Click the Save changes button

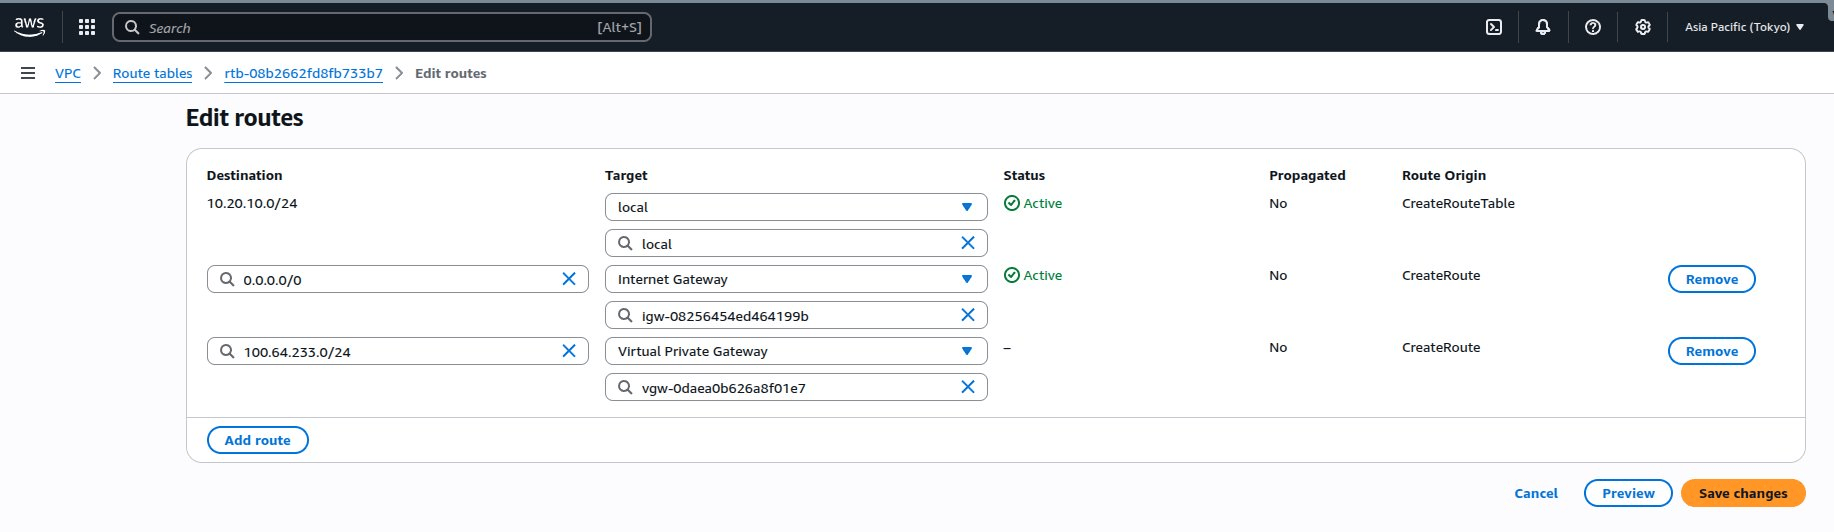pyautogui.click(x=1742, y=493)
